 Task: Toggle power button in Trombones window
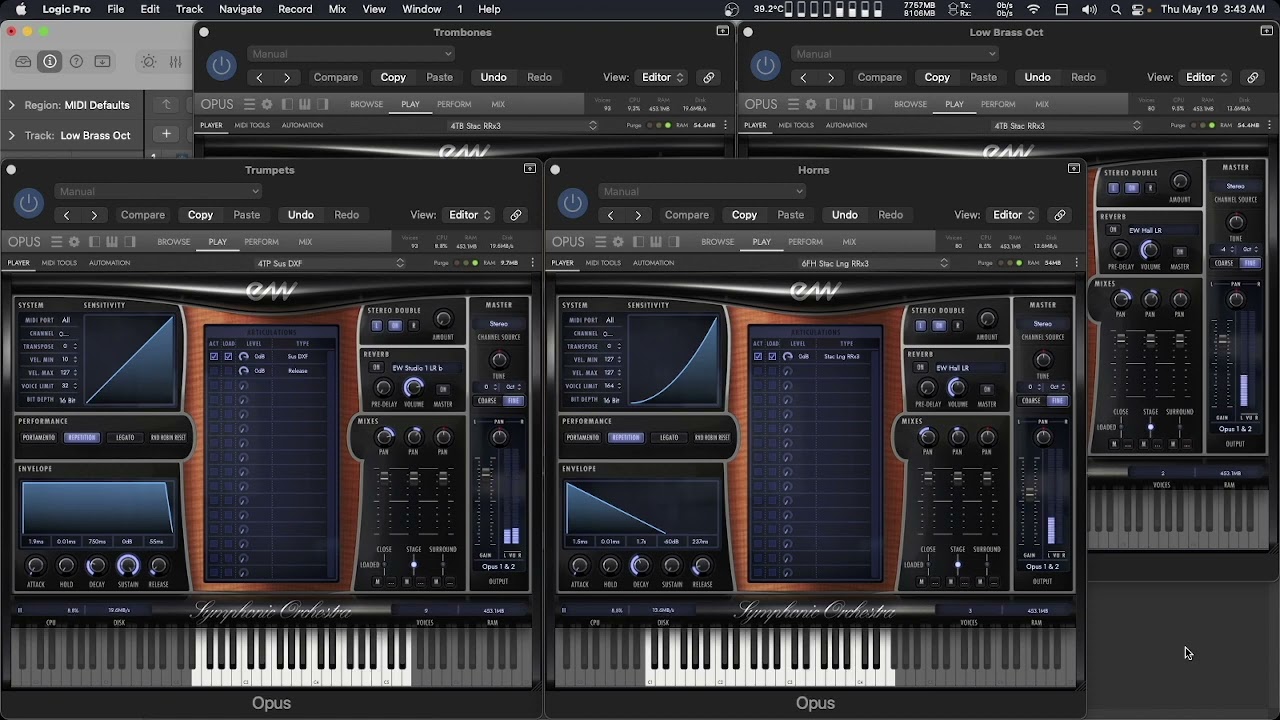221,66
